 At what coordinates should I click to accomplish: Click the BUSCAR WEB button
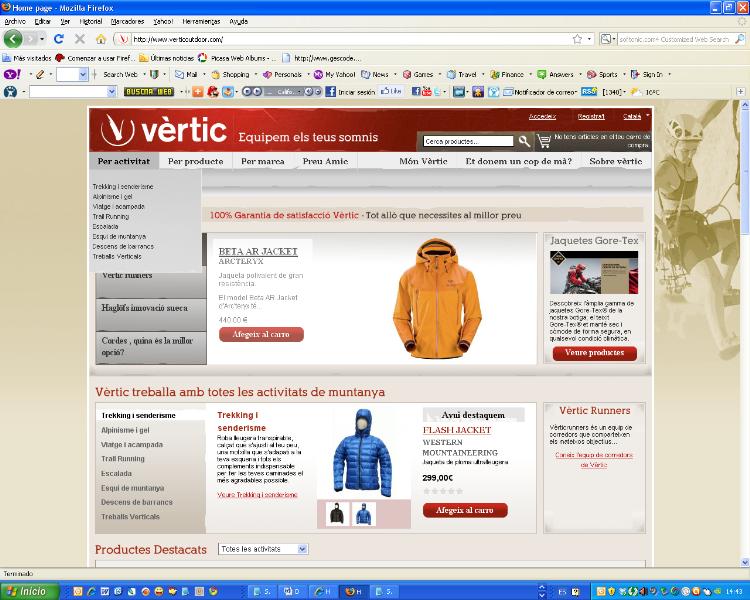(x=149, y=91)
